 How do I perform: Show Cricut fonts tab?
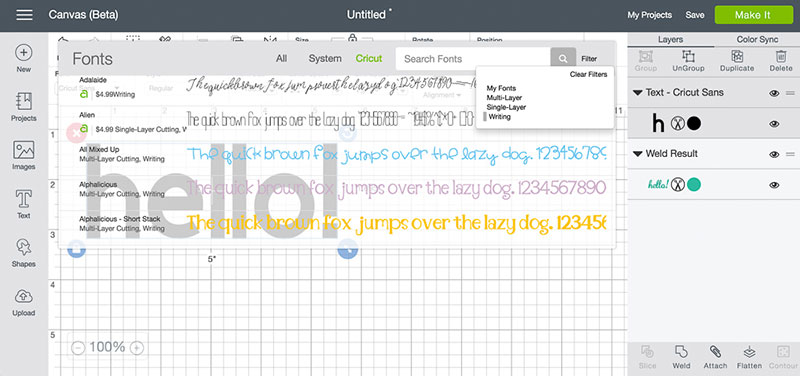pyautogui.click(x=369, y=59)
